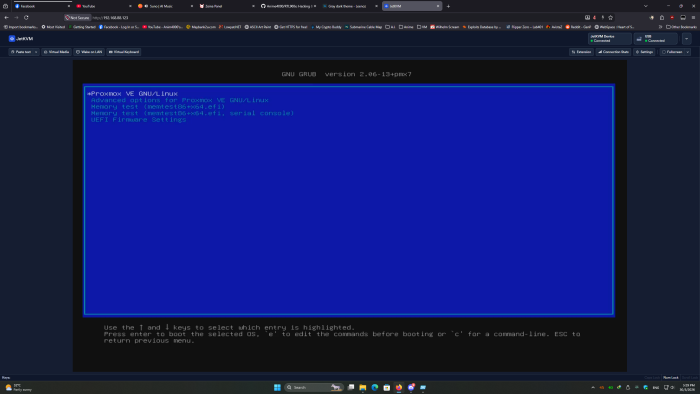This screenshot has height=394, width=700.
Task: Click the taskbar Search box
Action: (313, 387)
